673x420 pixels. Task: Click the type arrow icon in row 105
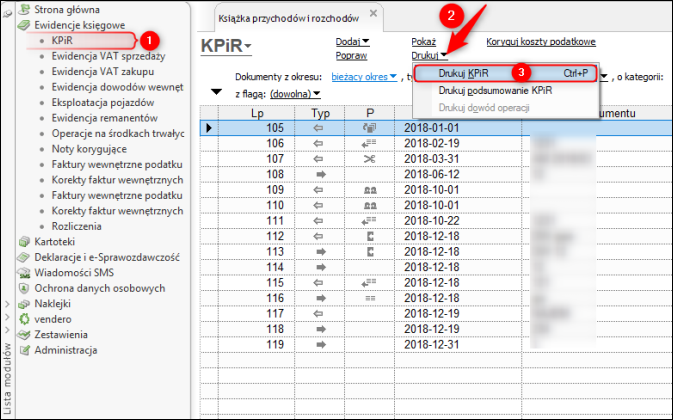click(x=318, y=128)
